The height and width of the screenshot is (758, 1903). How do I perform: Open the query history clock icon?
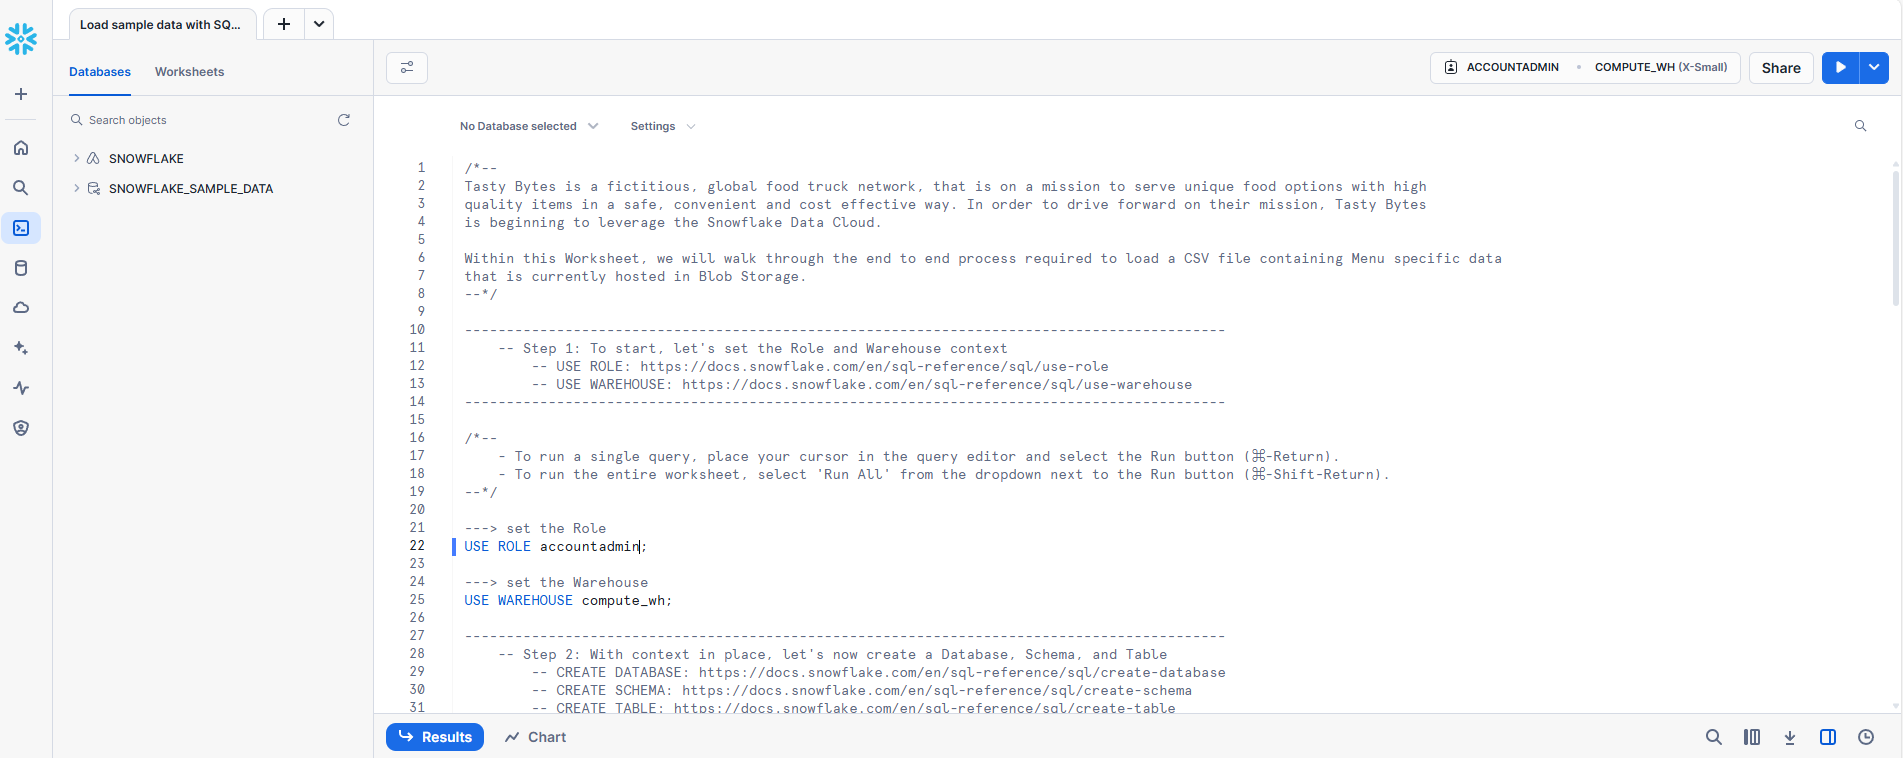tap(1866, 737)
